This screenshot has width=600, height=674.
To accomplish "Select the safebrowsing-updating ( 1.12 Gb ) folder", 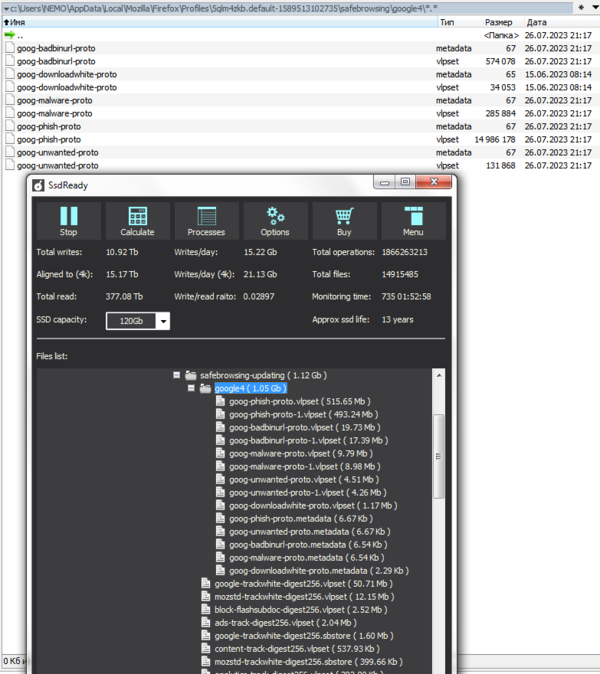I will point(263,376).
